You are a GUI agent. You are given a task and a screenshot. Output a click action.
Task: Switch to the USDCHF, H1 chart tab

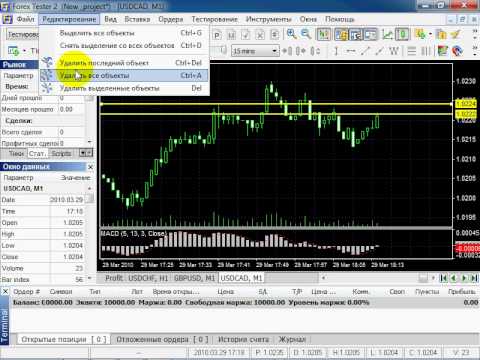point(148,278)
